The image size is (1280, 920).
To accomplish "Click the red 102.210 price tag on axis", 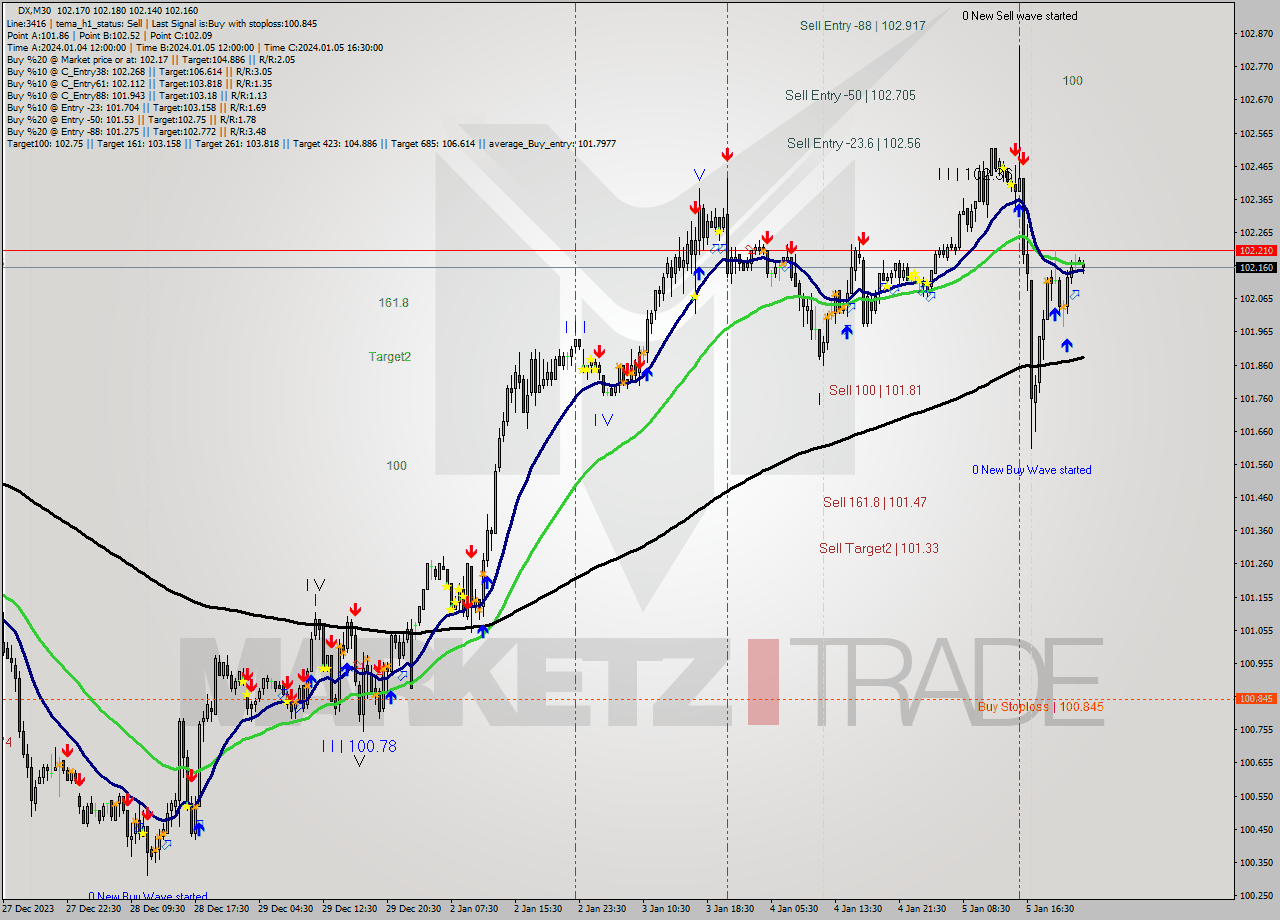I will 1256,250.
